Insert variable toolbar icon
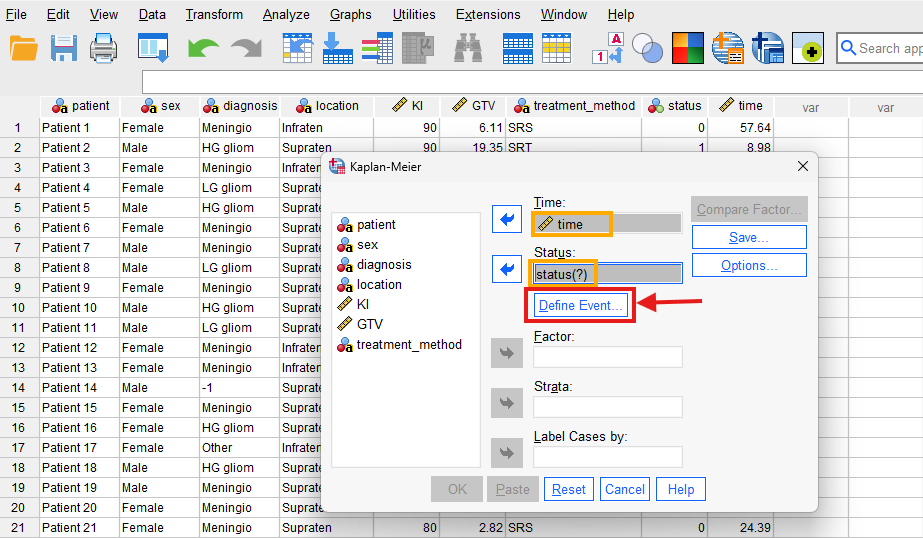Screen dimensions: 923x538 click(x=556, y=48)
